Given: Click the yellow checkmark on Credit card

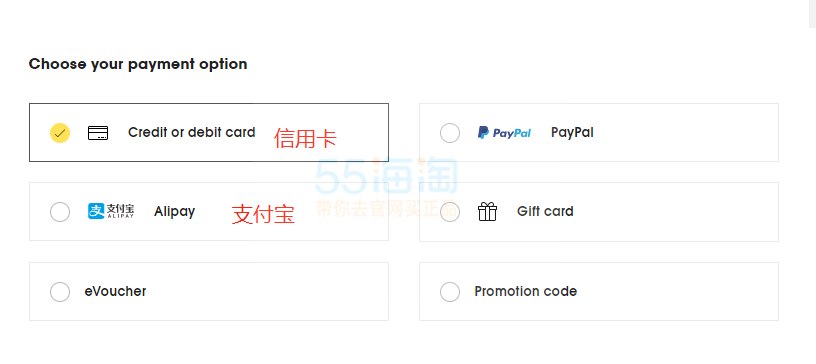Looking at the screenshot, I should click(x=60, y=133).
